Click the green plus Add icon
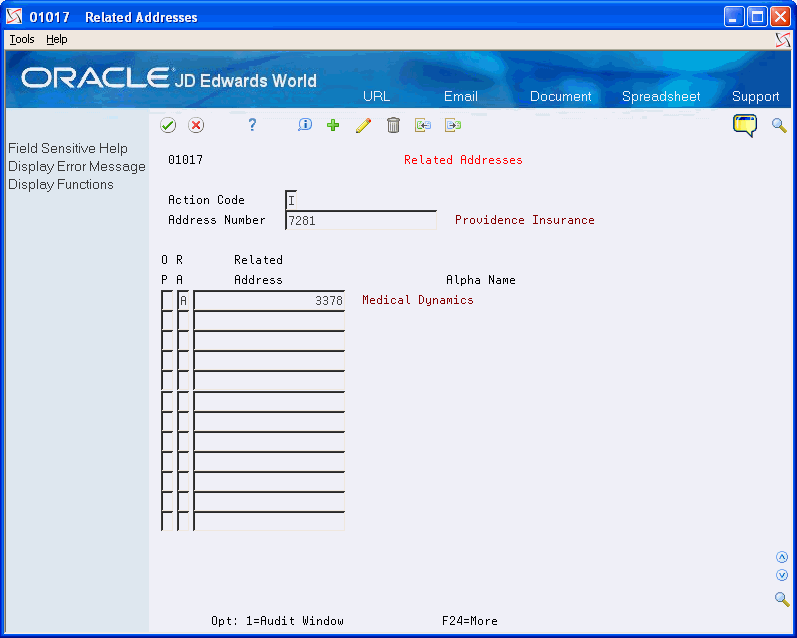The image size is (797, 638). (x=333, y=125)
